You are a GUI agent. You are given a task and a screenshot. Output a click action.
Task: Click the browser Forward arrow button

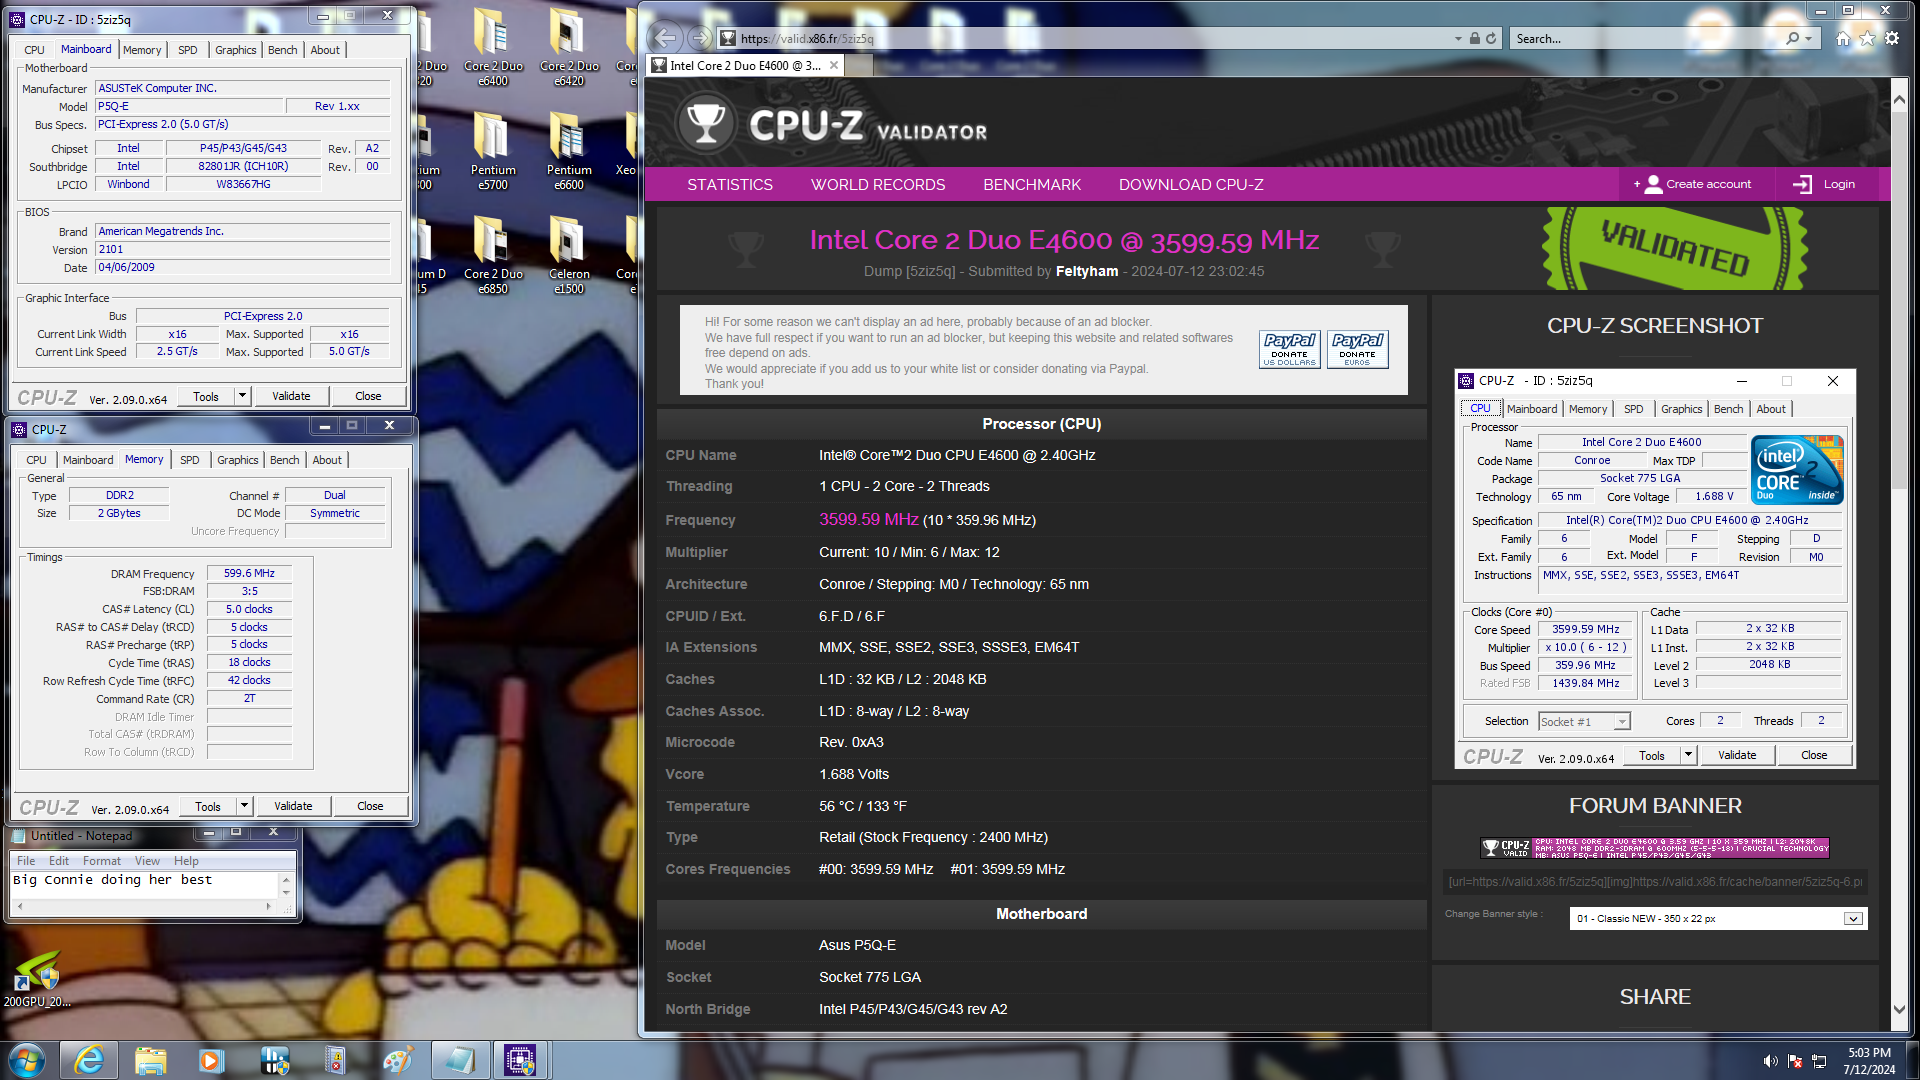click(700, 39)
